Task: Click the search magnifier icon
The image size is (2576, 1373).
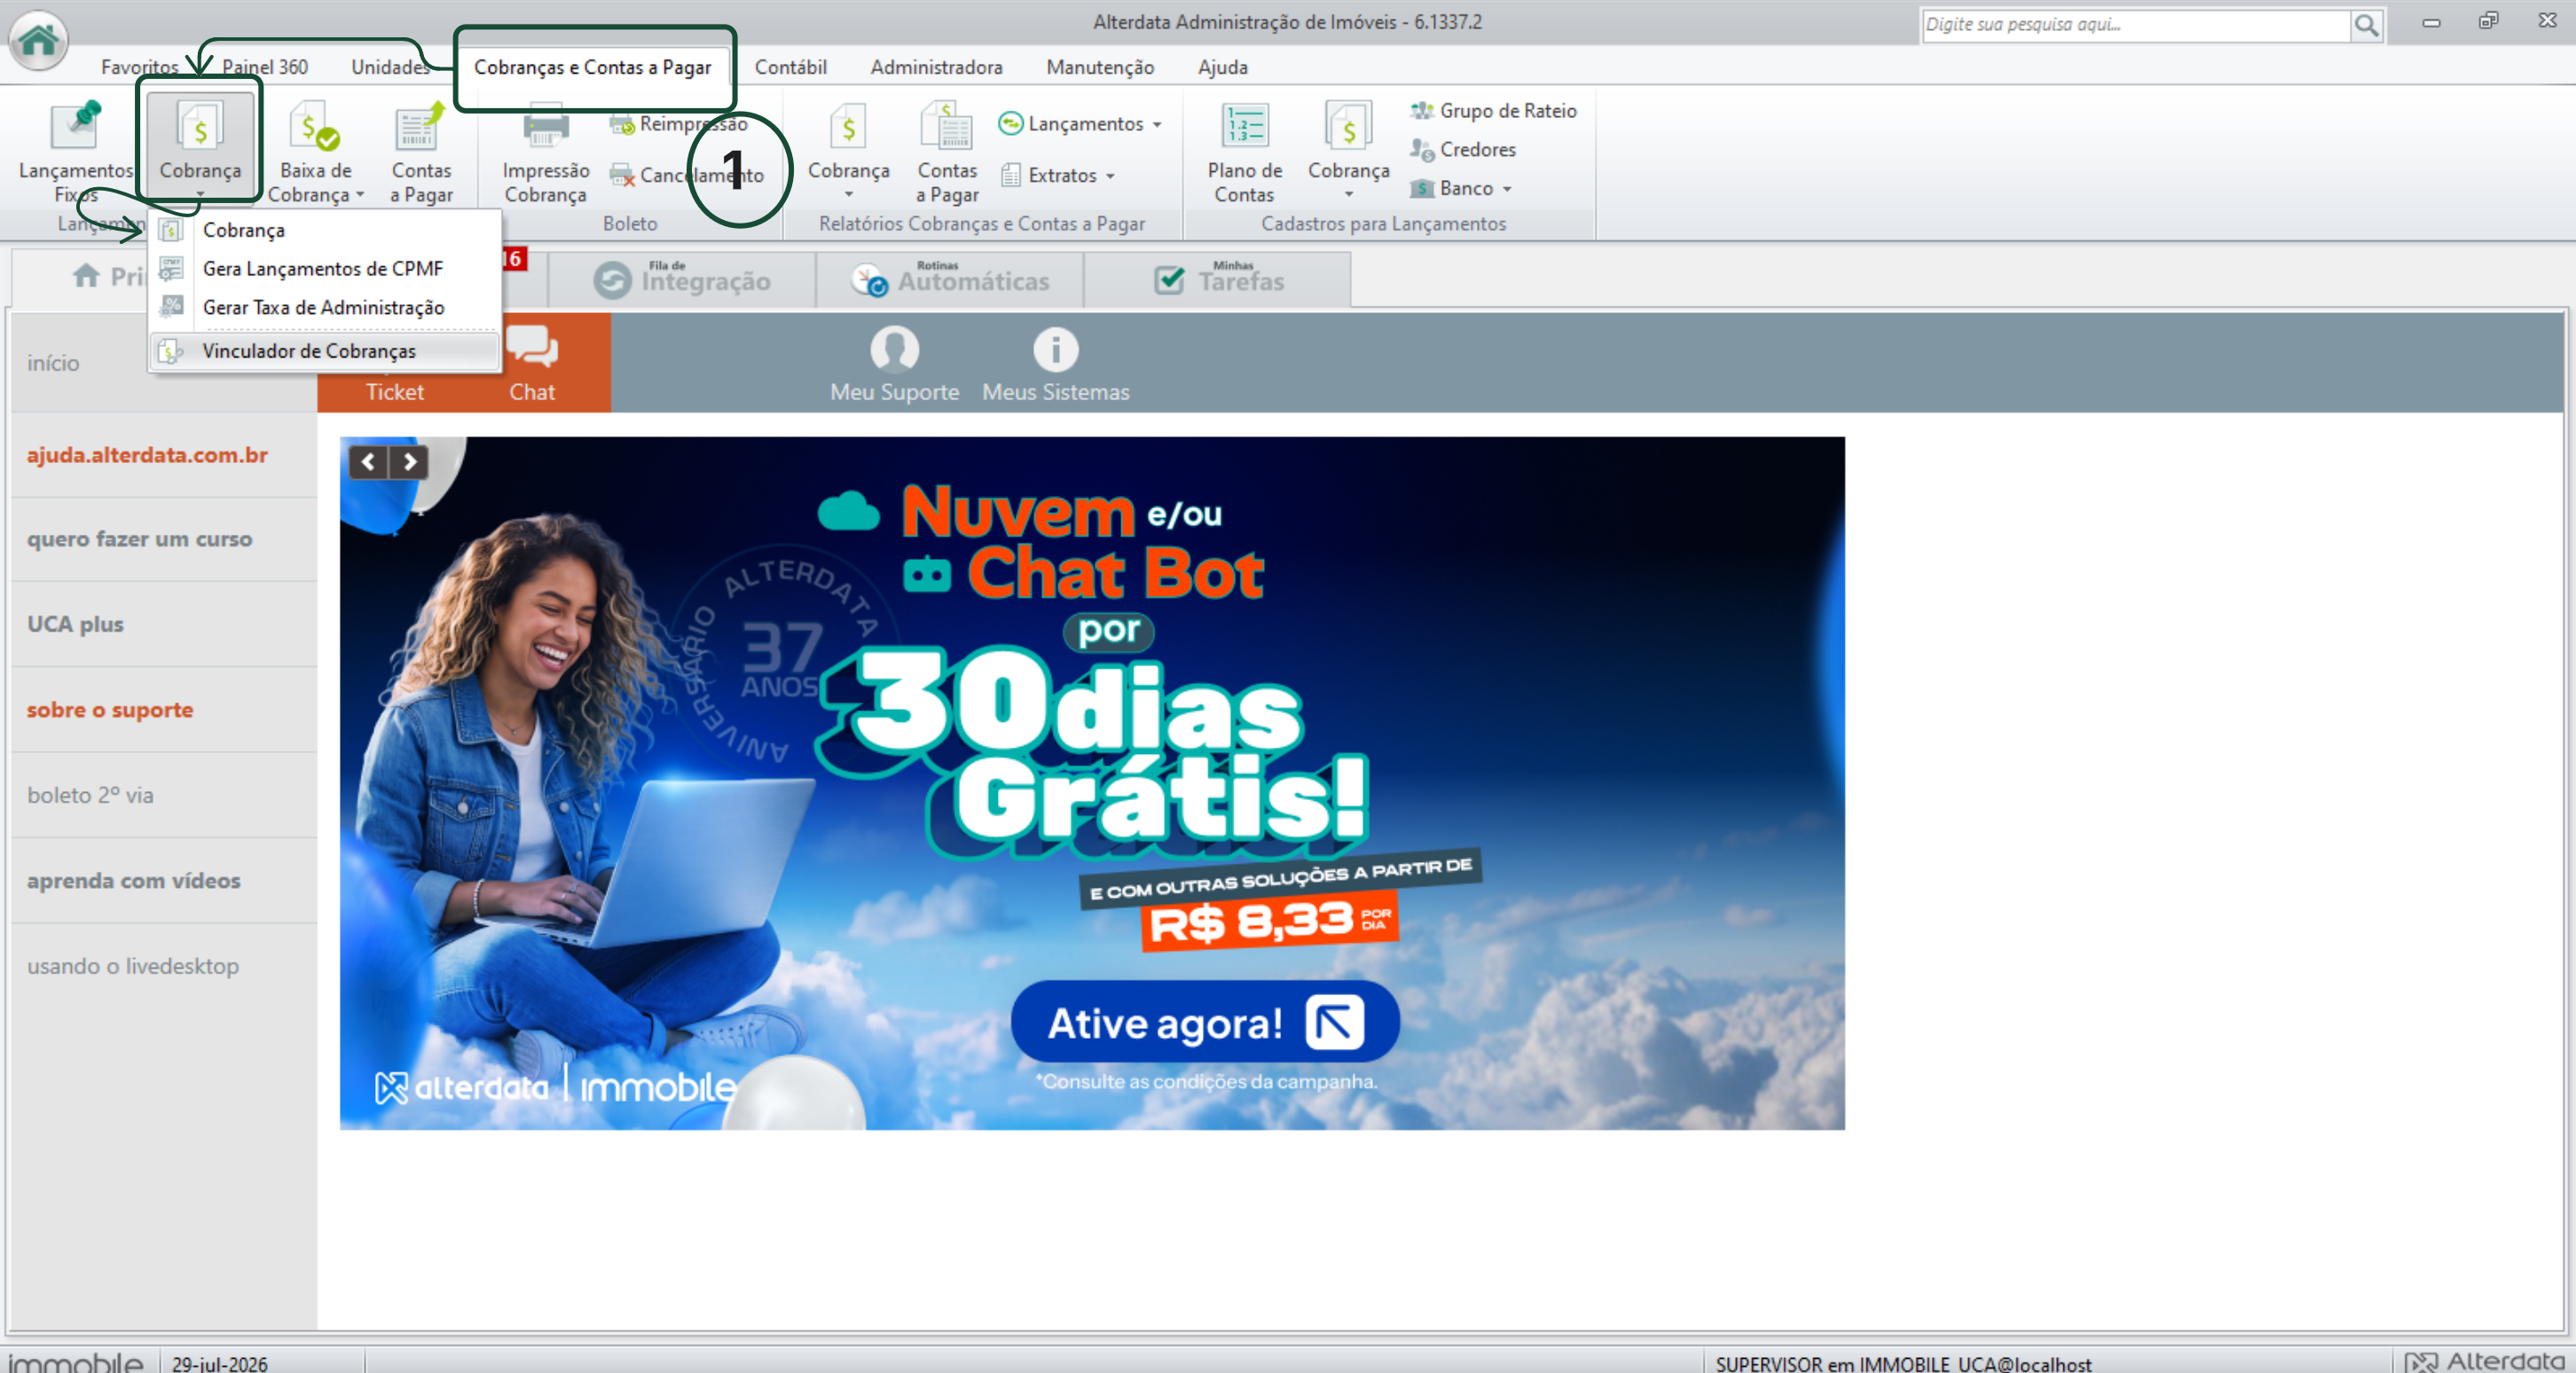Action: tap(2365, 25)
